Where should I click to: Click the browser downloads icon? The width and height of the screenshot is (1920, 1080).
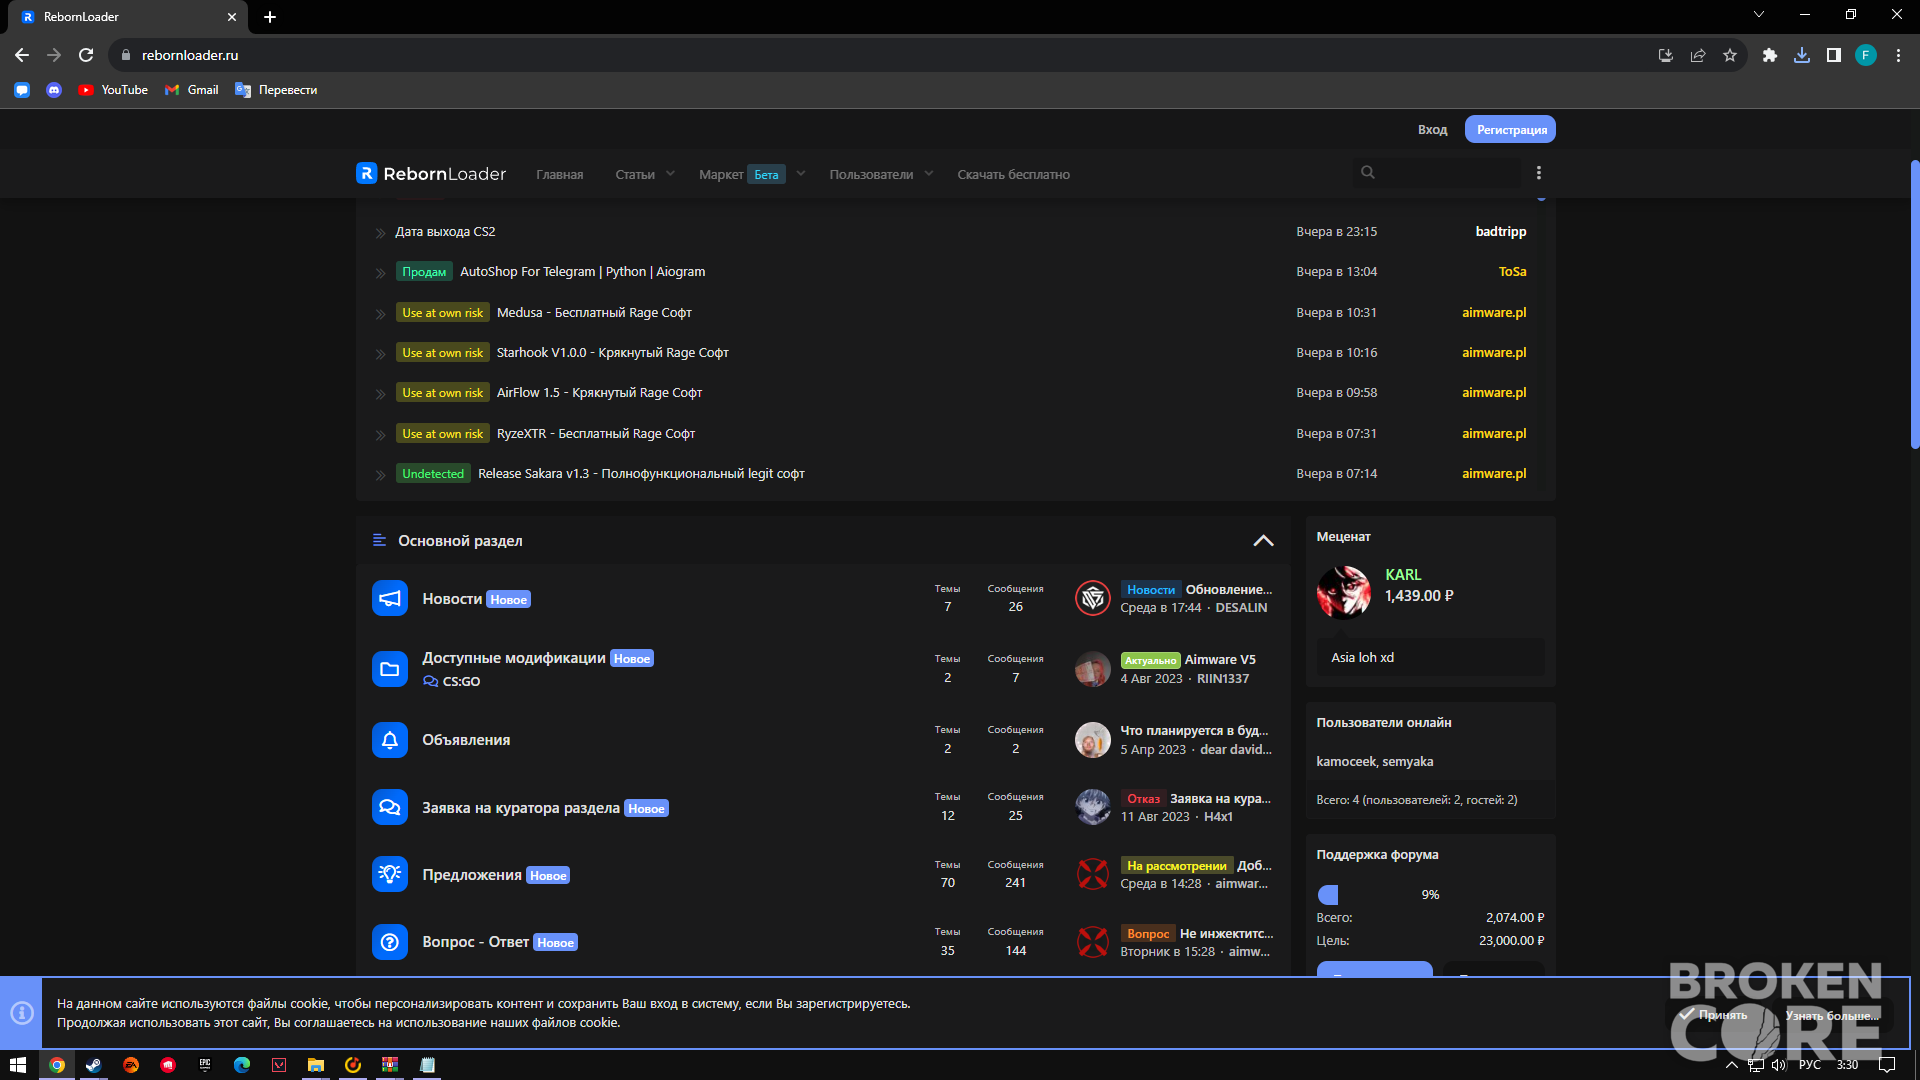(x=1802, y=55)
